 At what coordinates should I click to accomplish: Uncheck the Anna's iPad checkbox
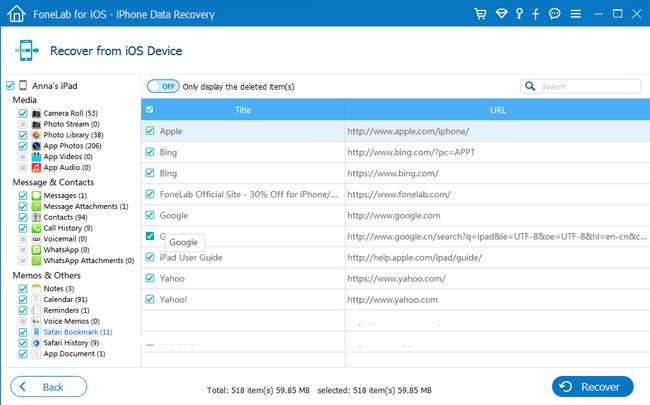[10, 85]
